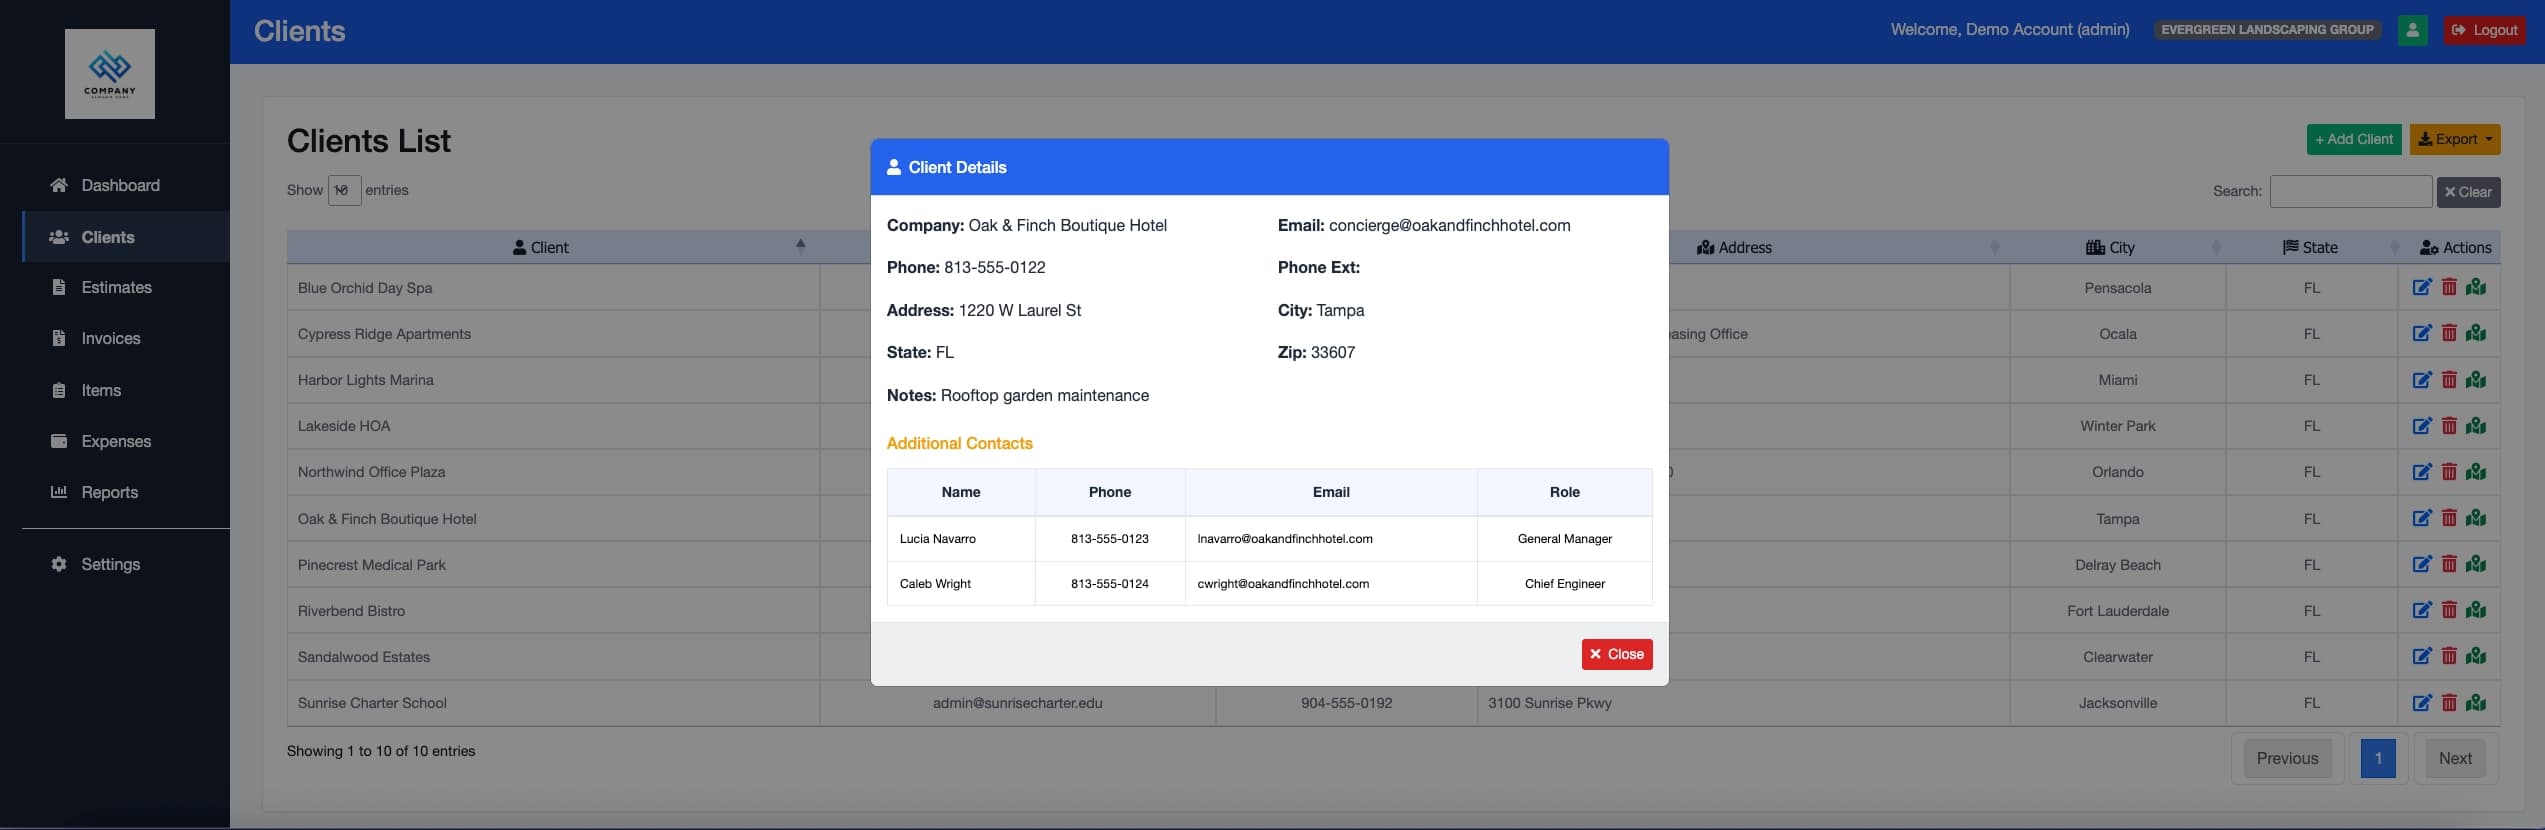Click the Evergreen Landscaping Group badge
The width and height of the screenshot is (2545, 830).
[2267, 30]
